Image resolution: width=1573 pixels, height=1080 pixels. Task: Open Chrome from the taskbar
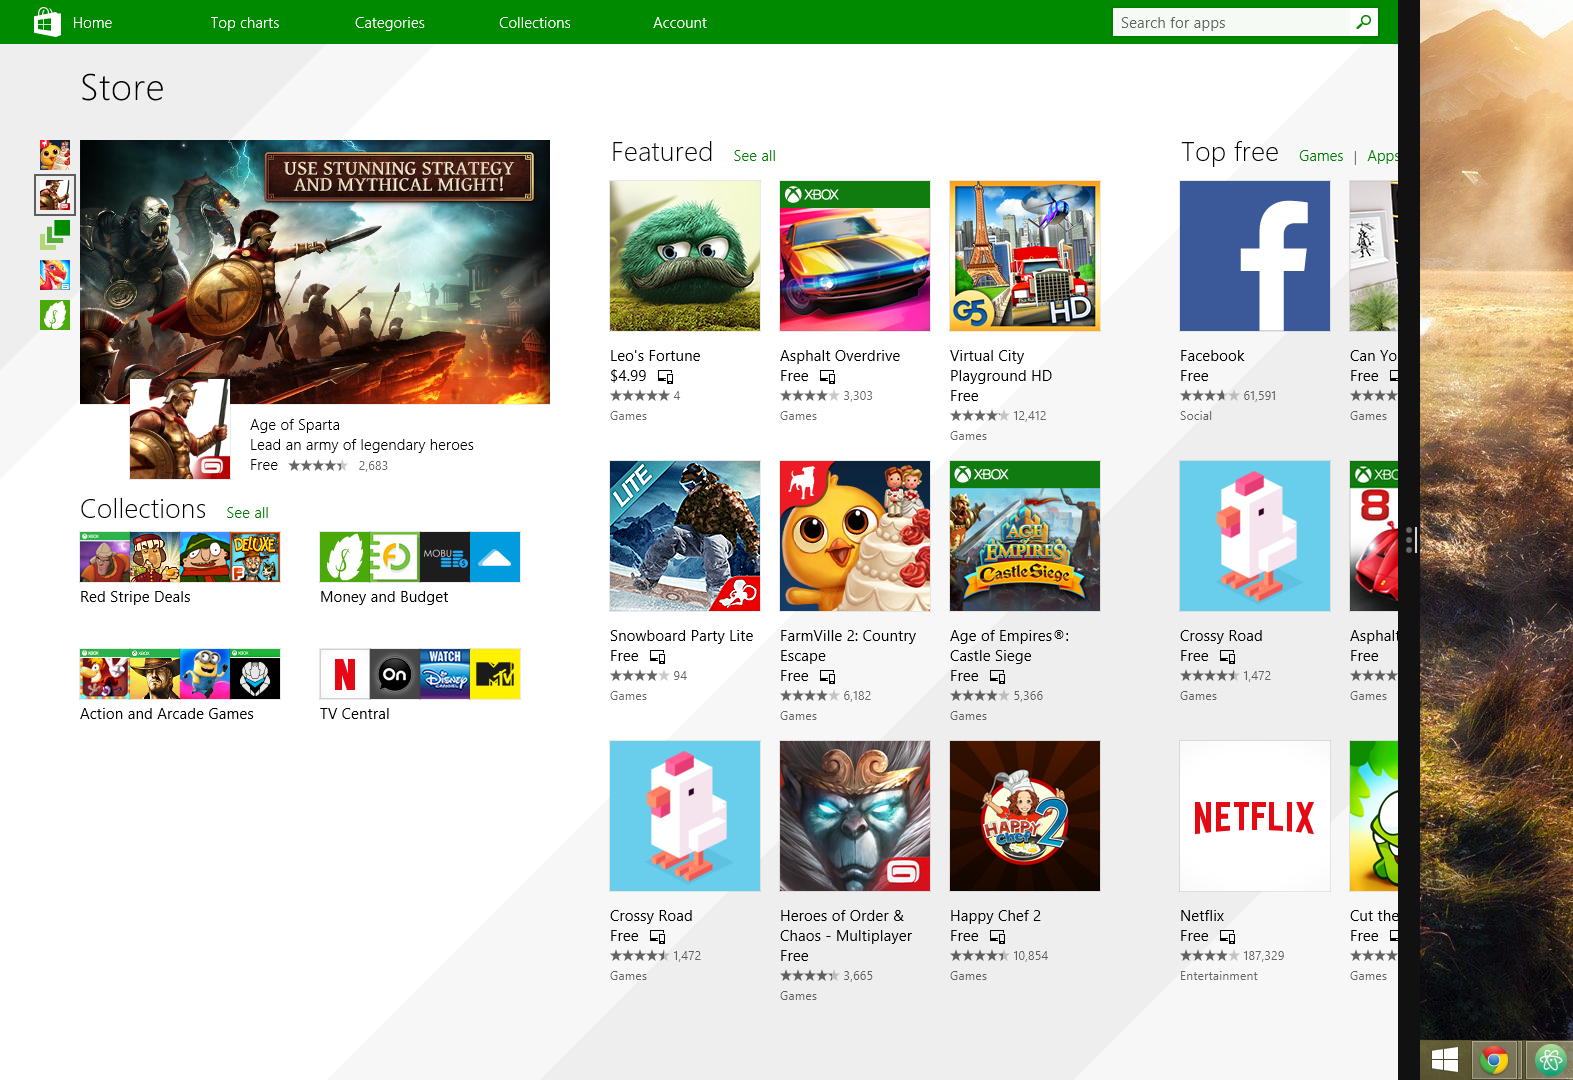1494,1059
